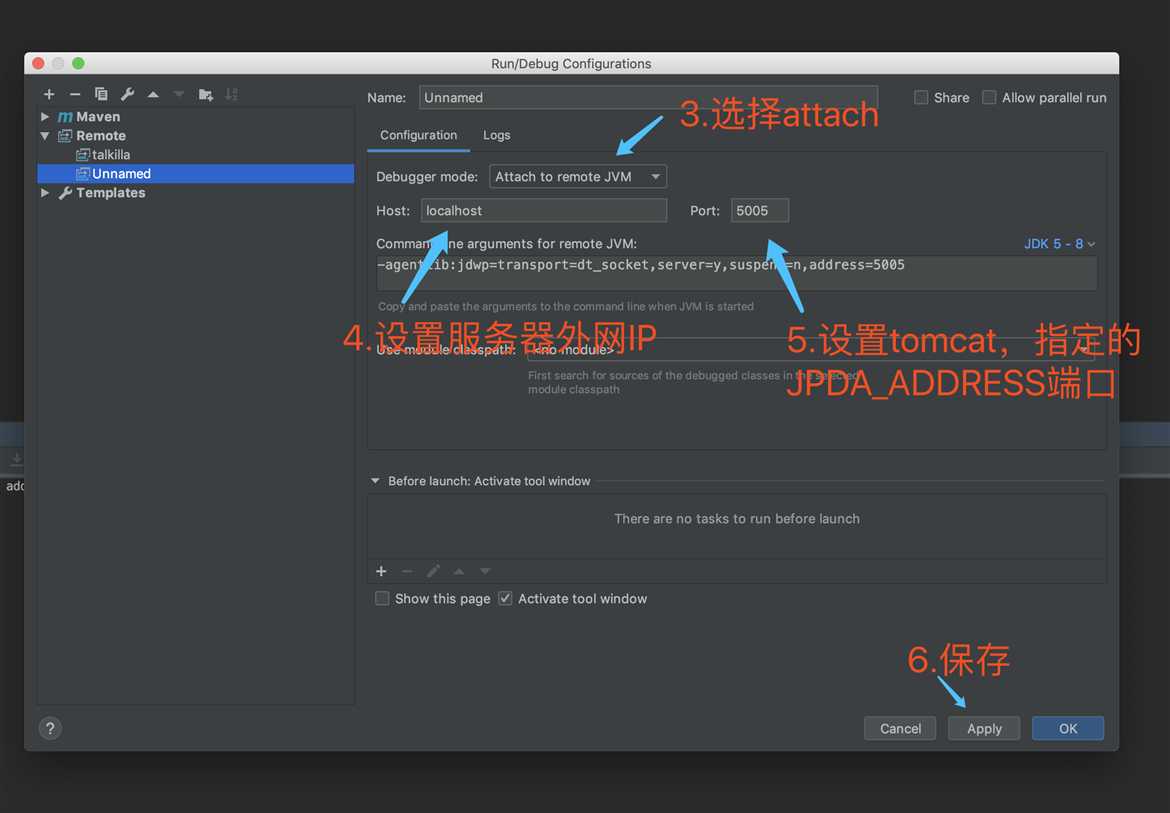Move configuration down in the tree toolbar
The width and height of the screenshot is (1170, 813).
pos(178,95)
